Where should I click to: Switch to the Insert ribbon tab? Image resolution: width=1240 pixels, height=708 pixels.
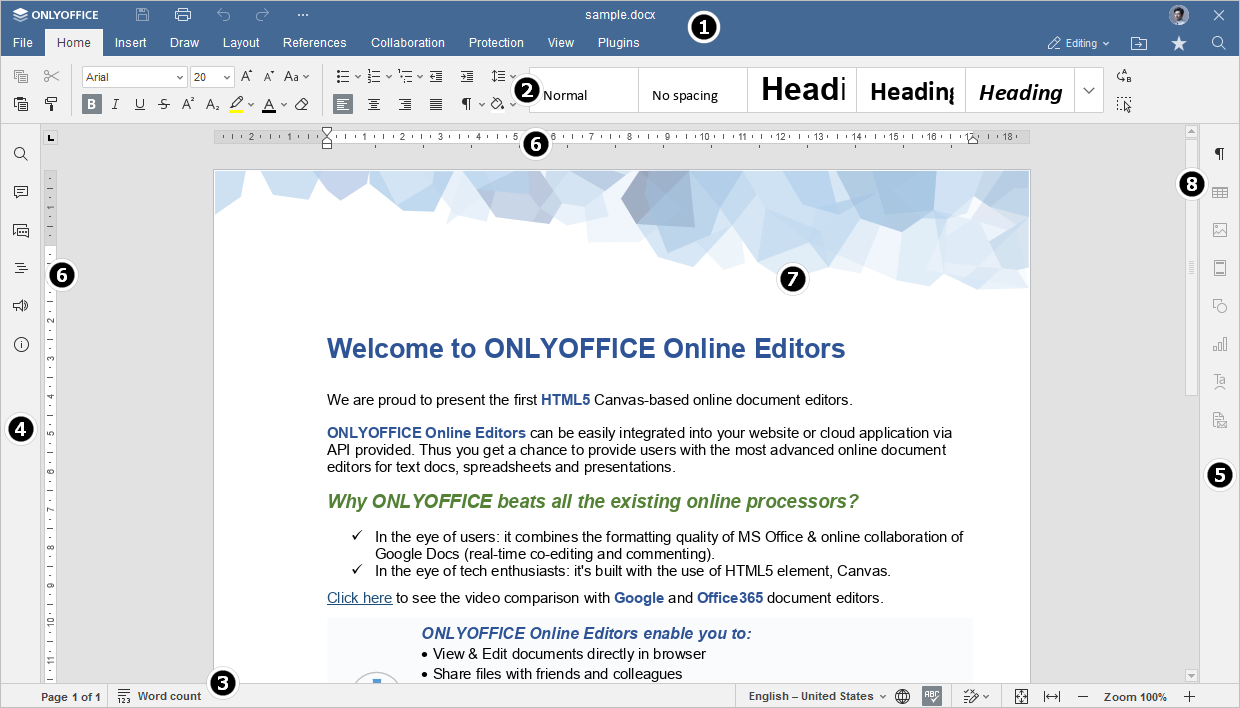coord(131,43)
